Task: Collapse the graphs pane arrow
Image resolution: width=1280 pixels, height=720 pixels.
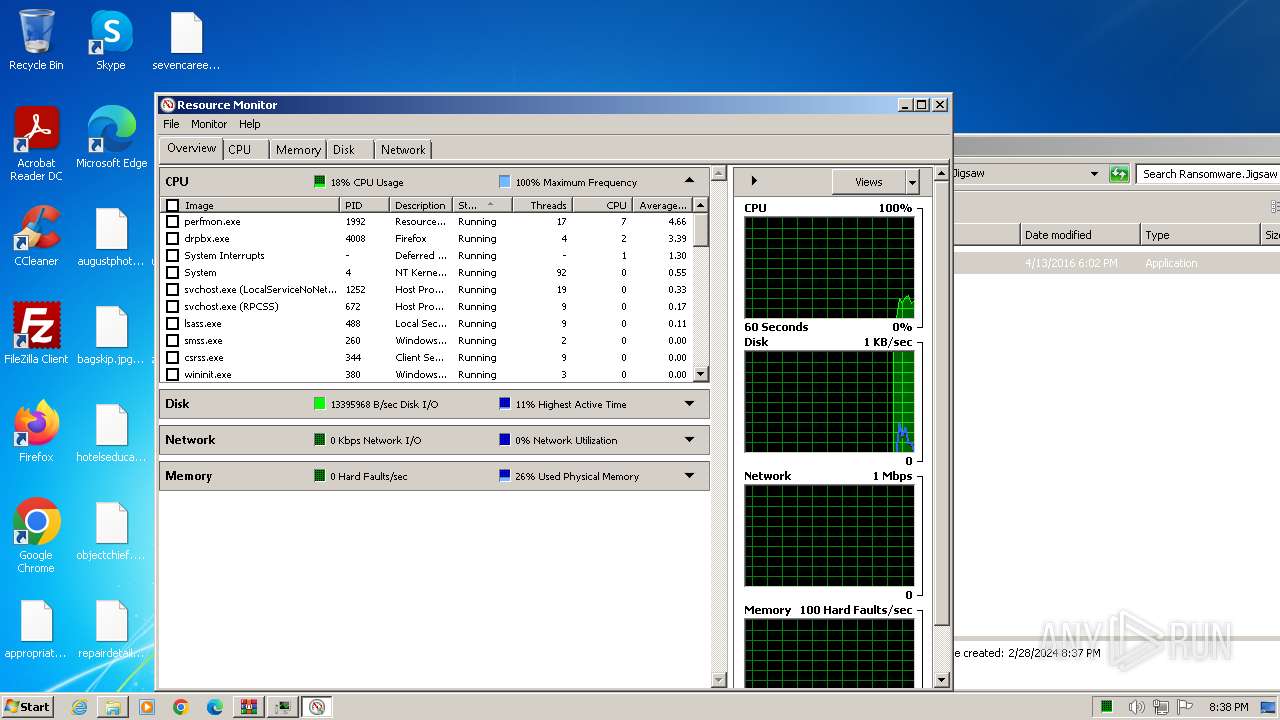Action: 754,181
